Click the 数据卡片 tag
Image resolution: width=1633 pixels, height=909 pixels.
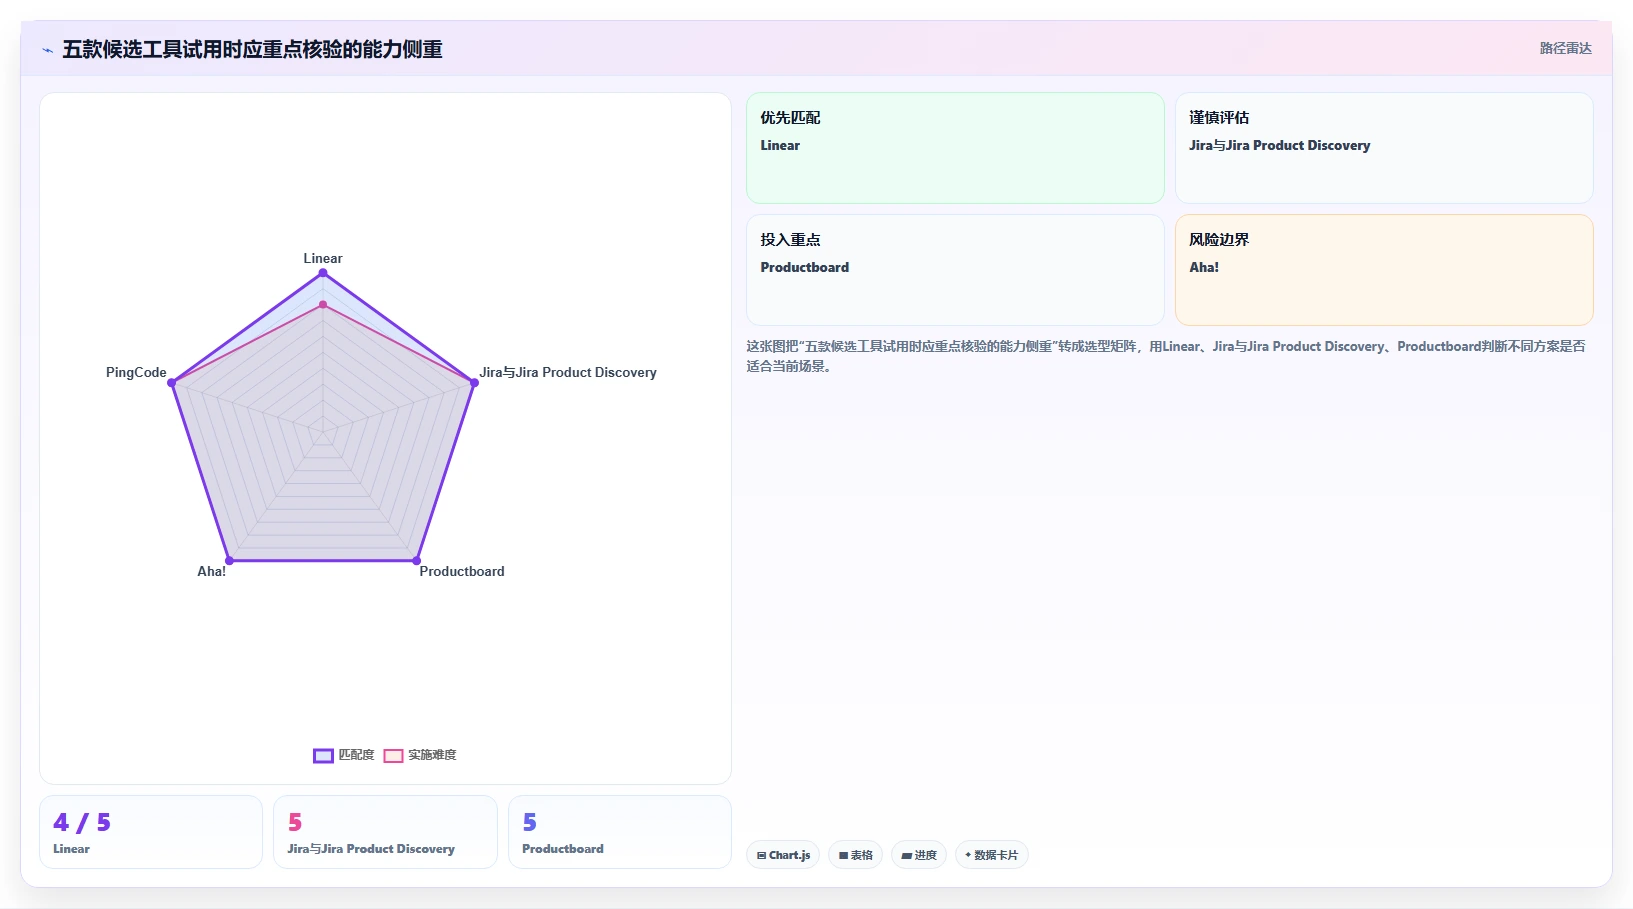tap(991, 855)
